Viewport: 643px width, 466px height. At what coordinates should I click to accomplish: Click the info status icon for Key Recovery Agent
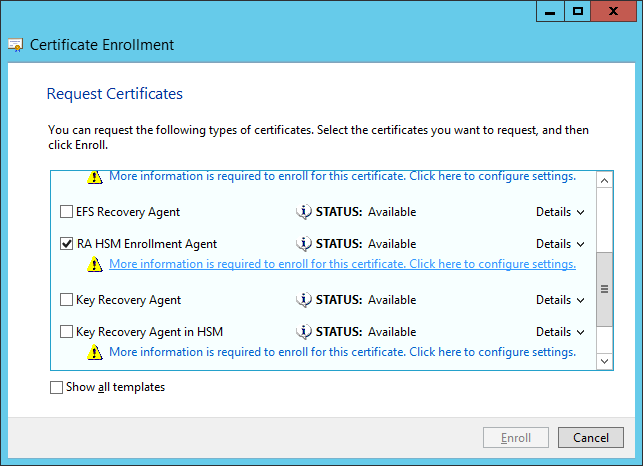point(305,300)
